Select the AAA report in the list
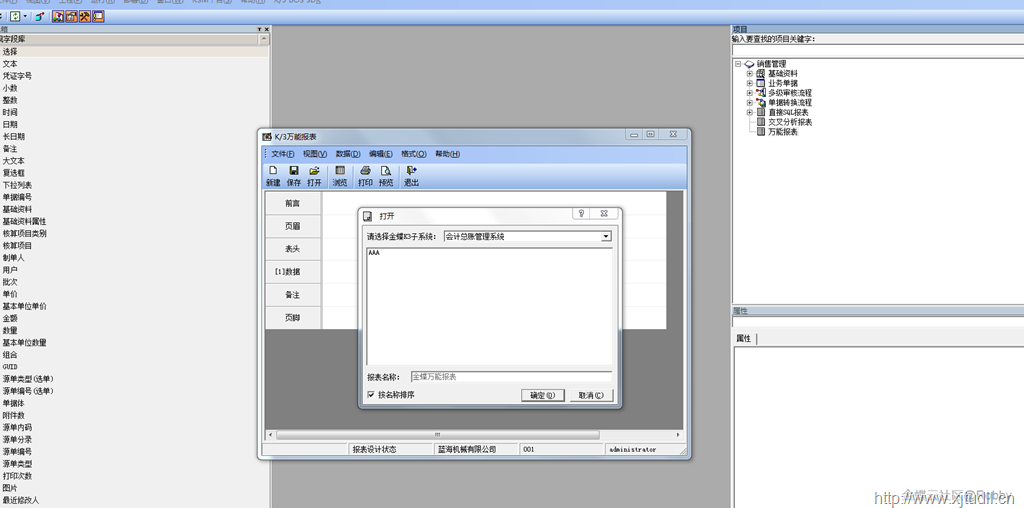1024x508 pixels. click(374, 253)
